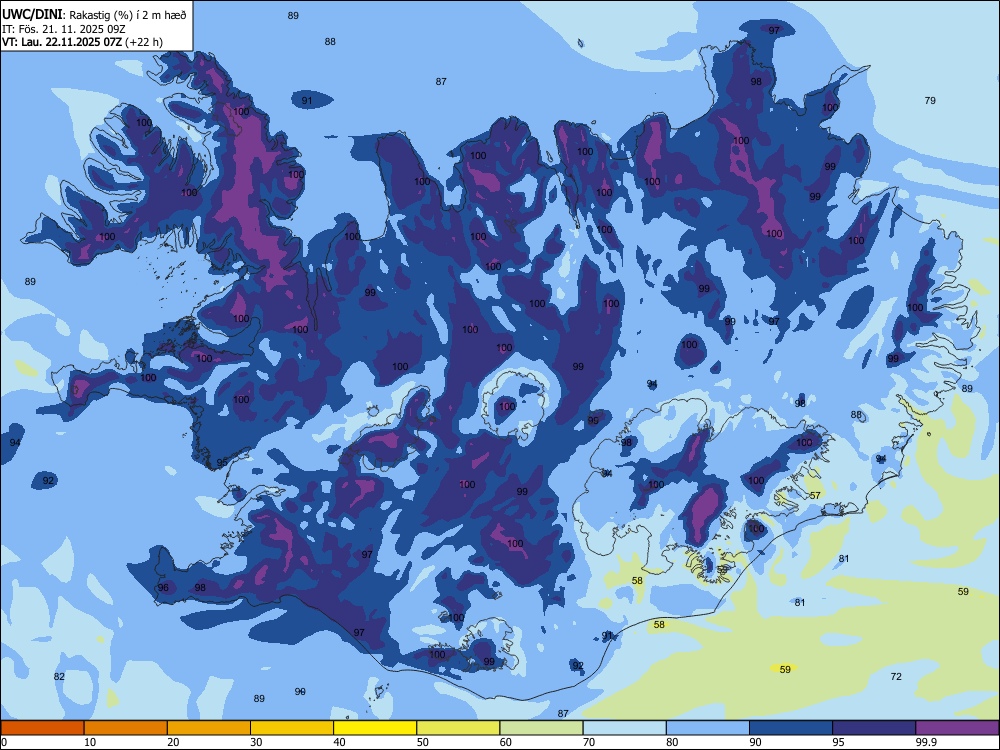Click the 30 tick label on the legend
Image resolution: width=1000 pixels, height=750 pixels.
point(256,742)
